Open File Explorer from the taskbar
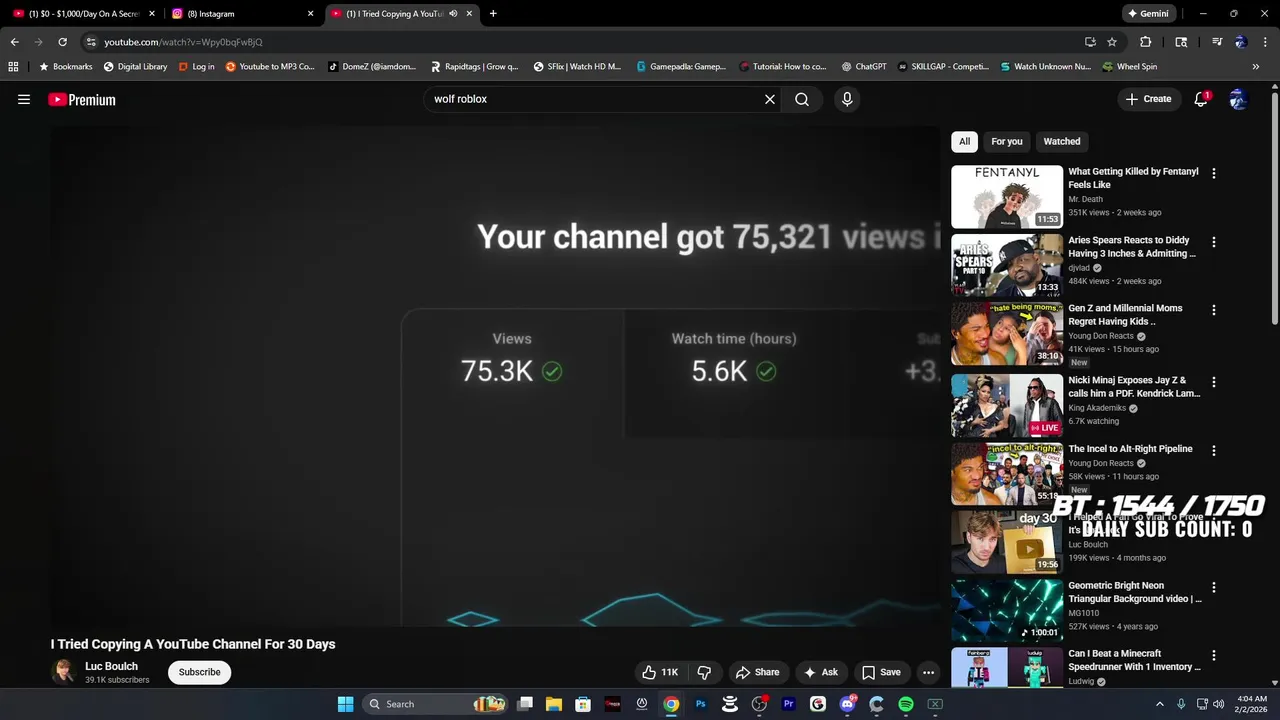This screenshot has height=720, width=1280. [554, 704]
